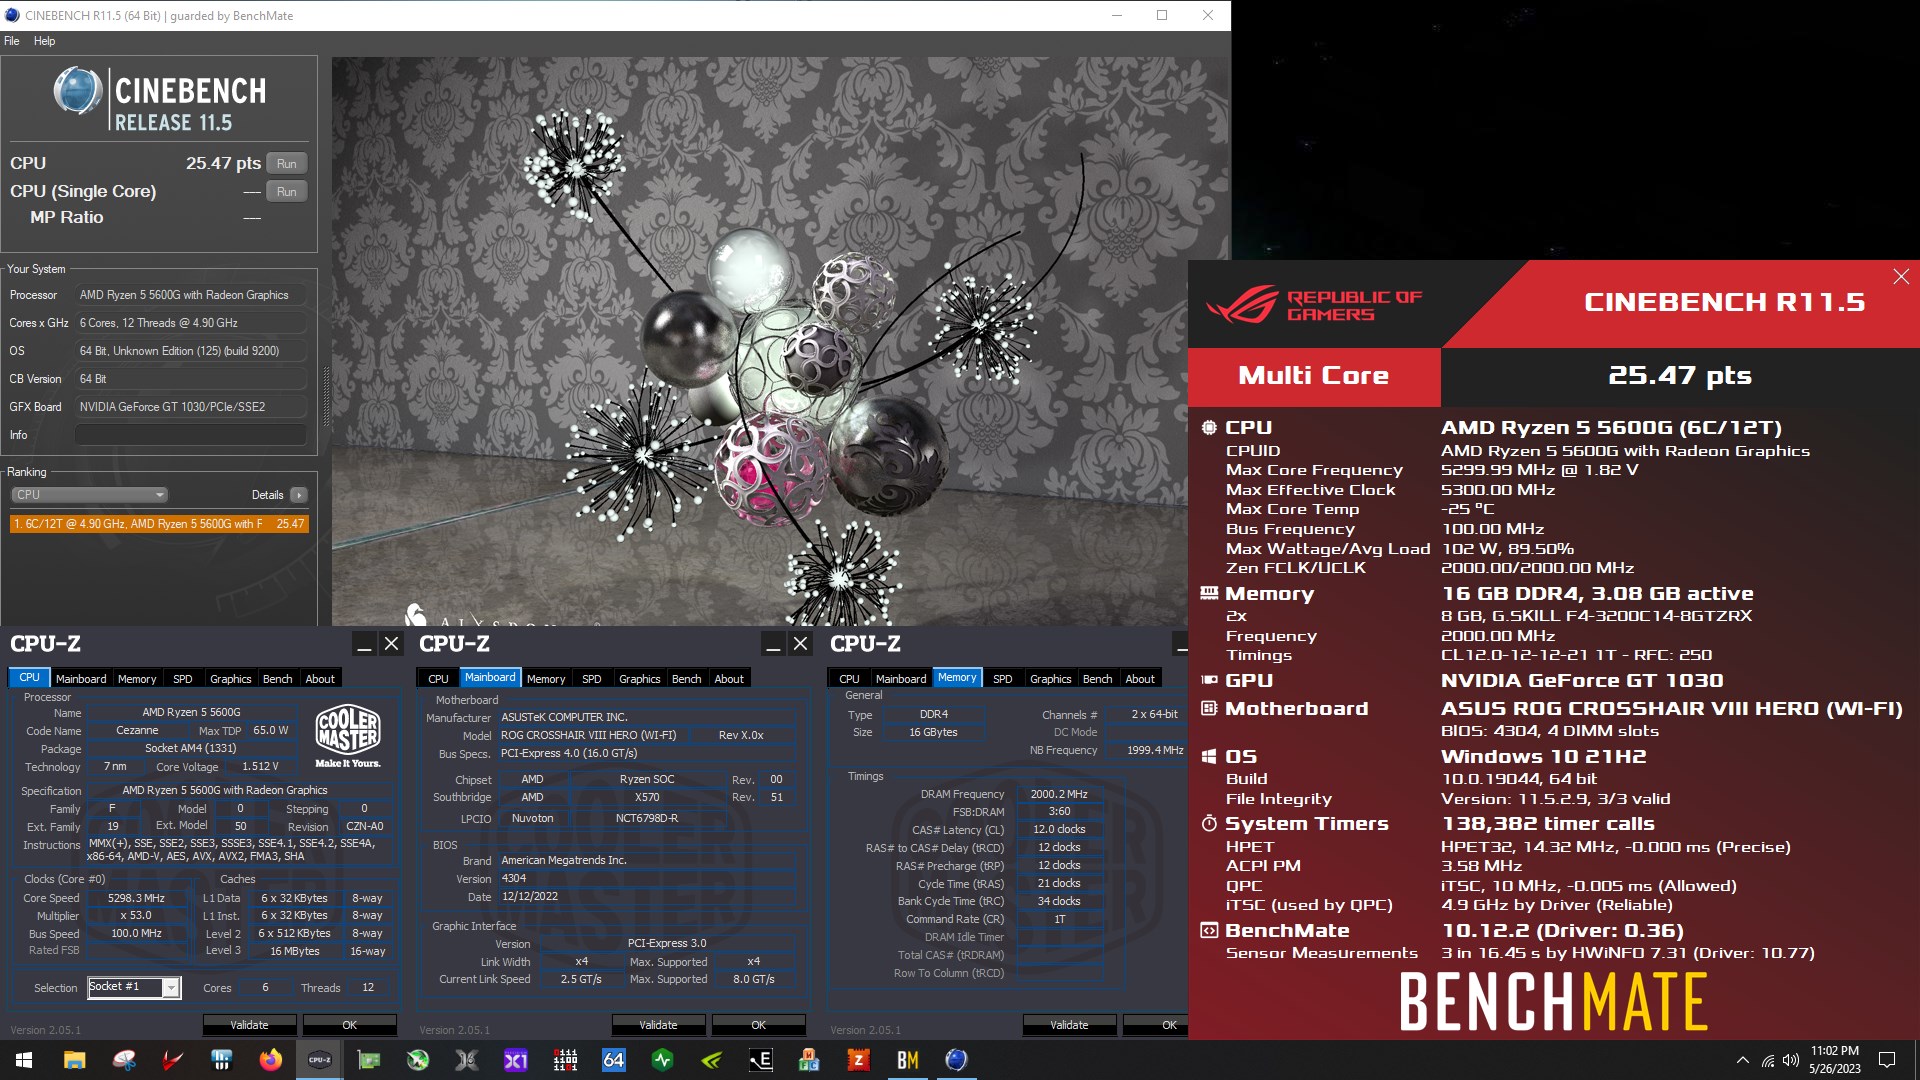The width and height of the screenshot is (1920, 1080).
Task: Click the taskbar clock showing 11:02 PM
Action: point(1834,1060)
